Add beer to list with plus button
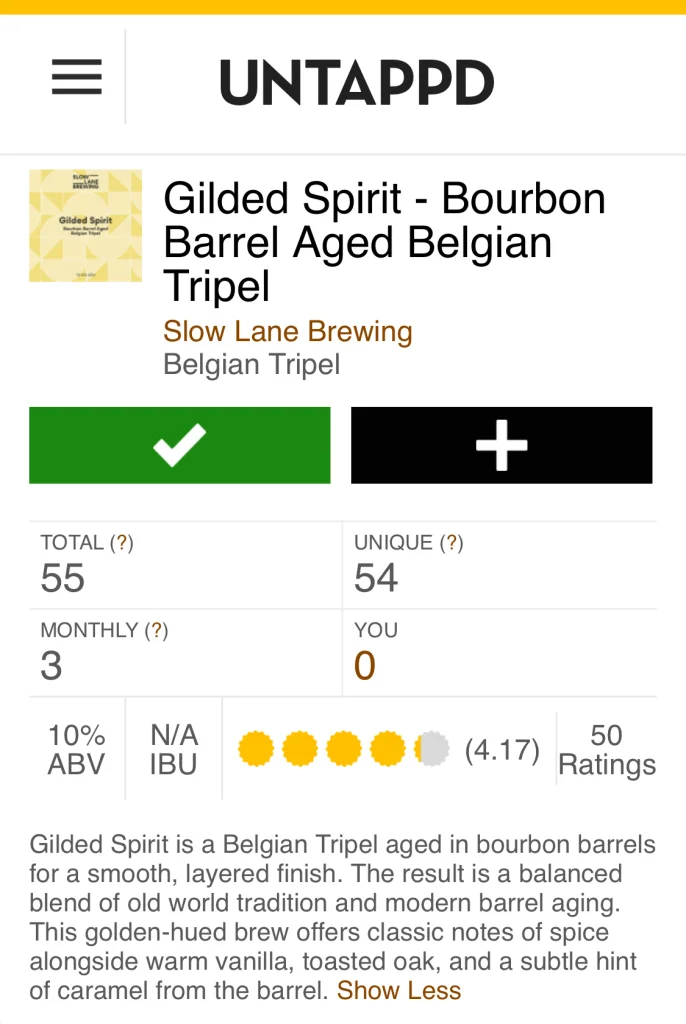 501,445
